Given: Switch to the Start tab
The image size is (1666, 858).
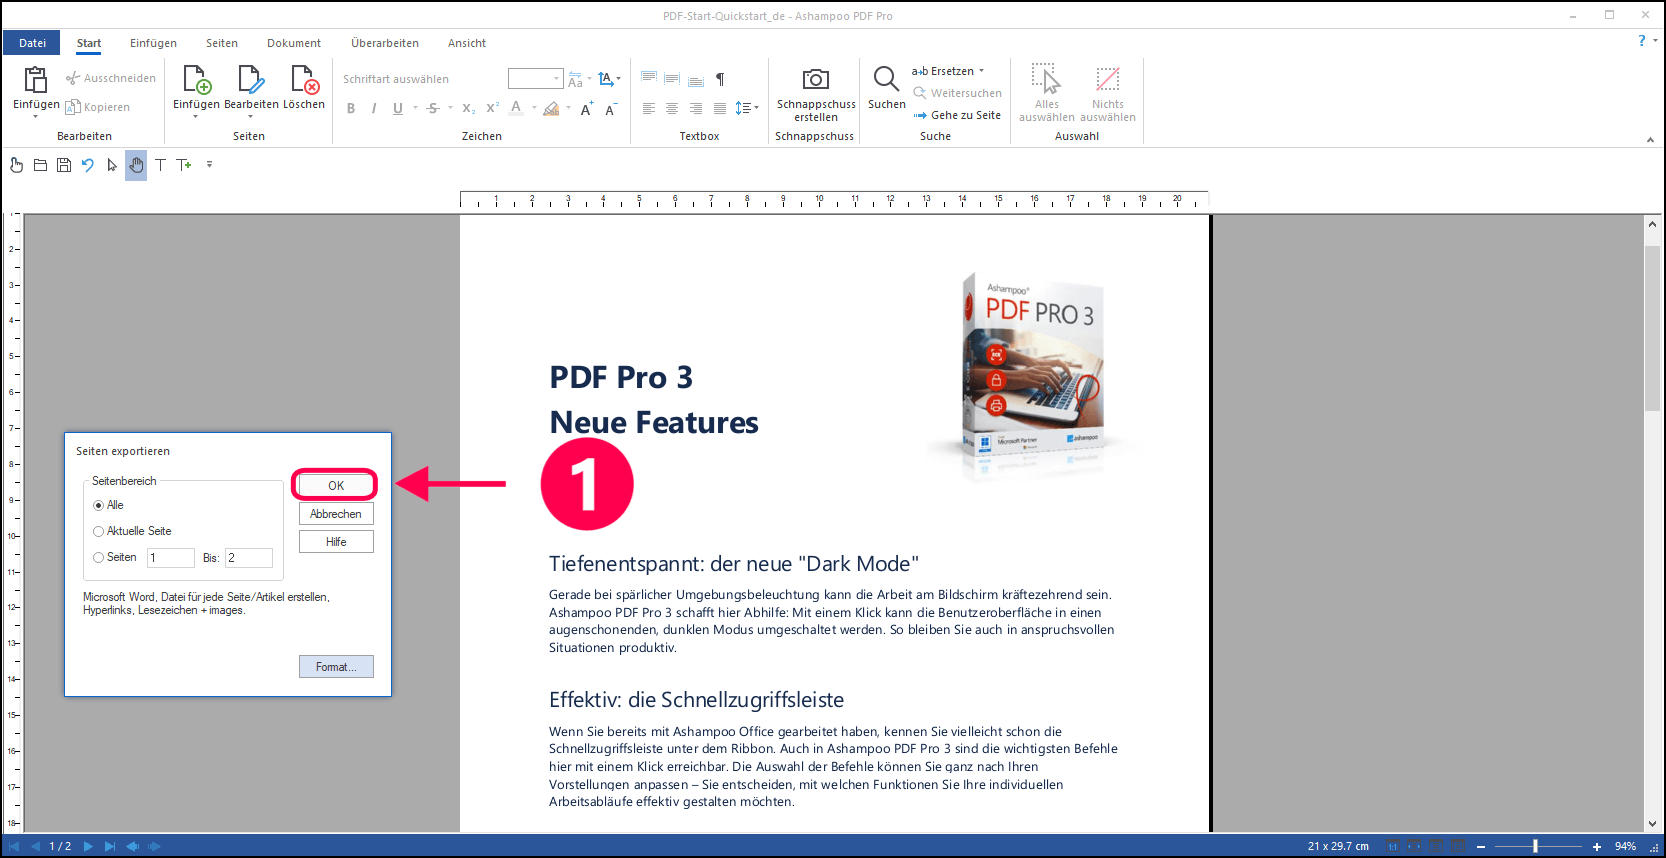Looking at the screenshot, I should point(89,43).
